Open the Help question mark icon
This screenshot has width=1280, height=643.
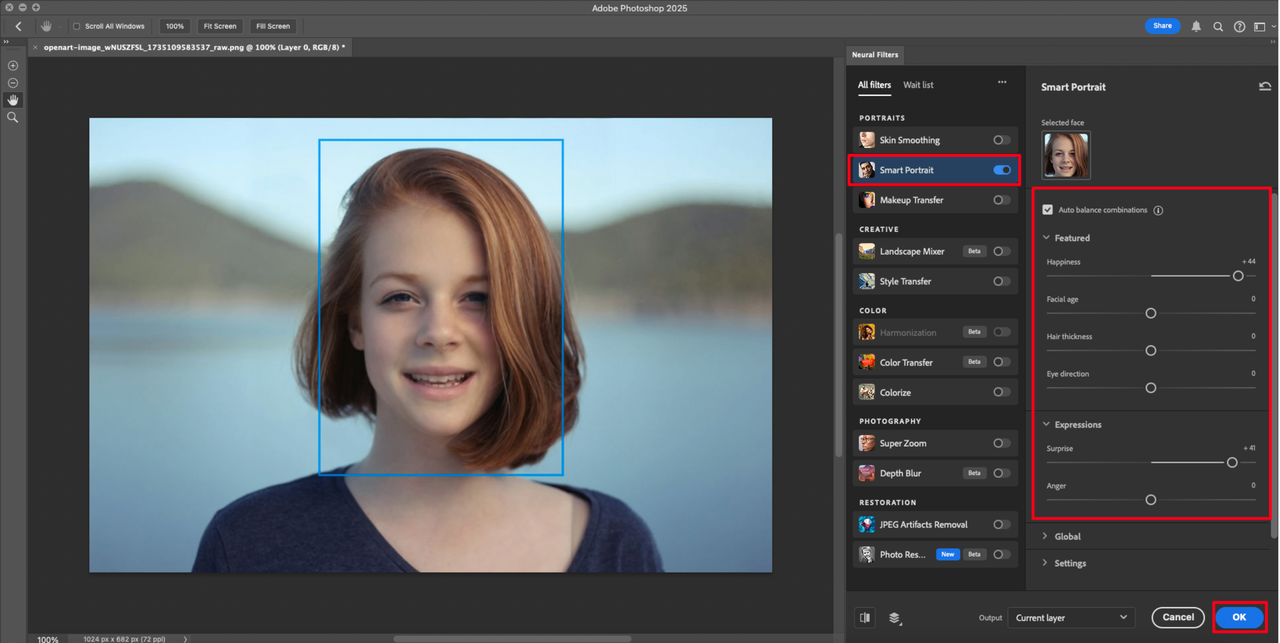[x=1239, y=27]
